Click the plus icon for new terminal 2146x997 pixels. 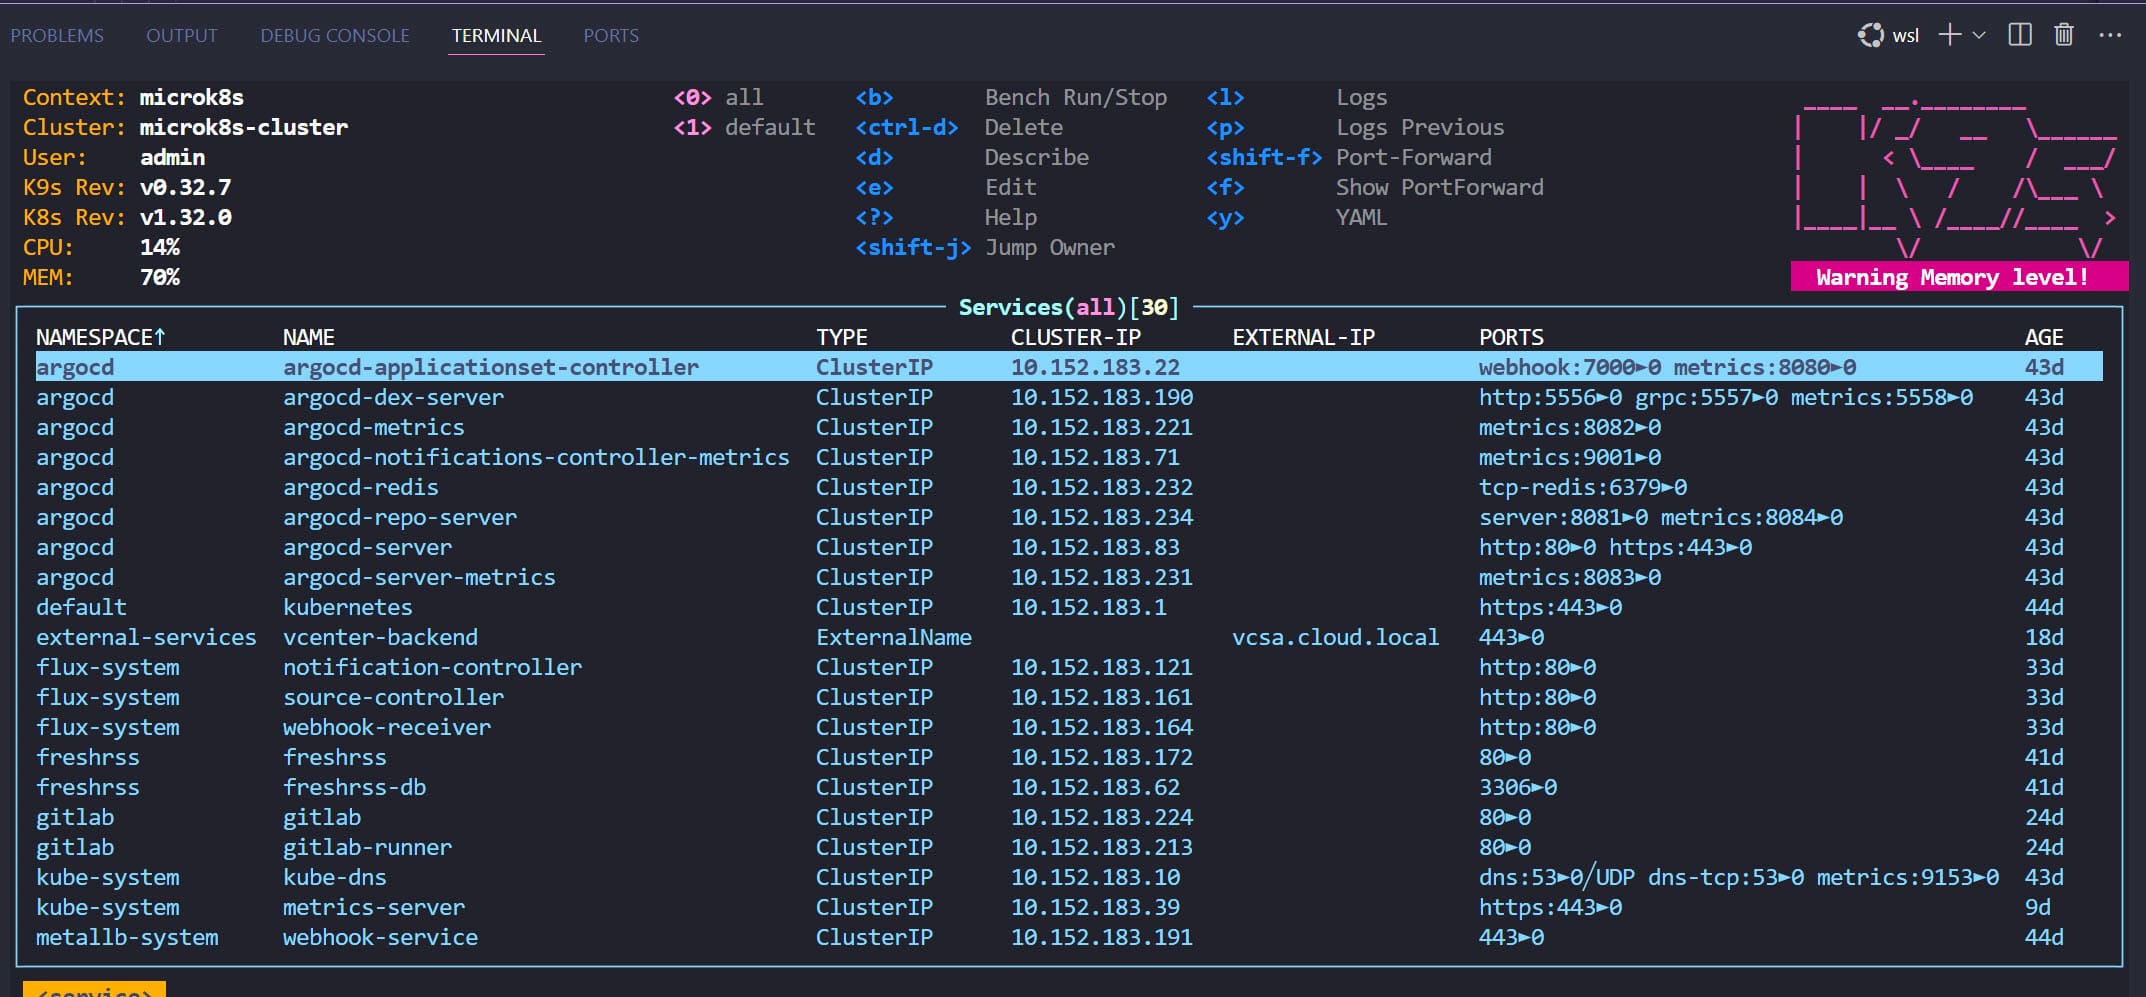(x=1949, y=35)
